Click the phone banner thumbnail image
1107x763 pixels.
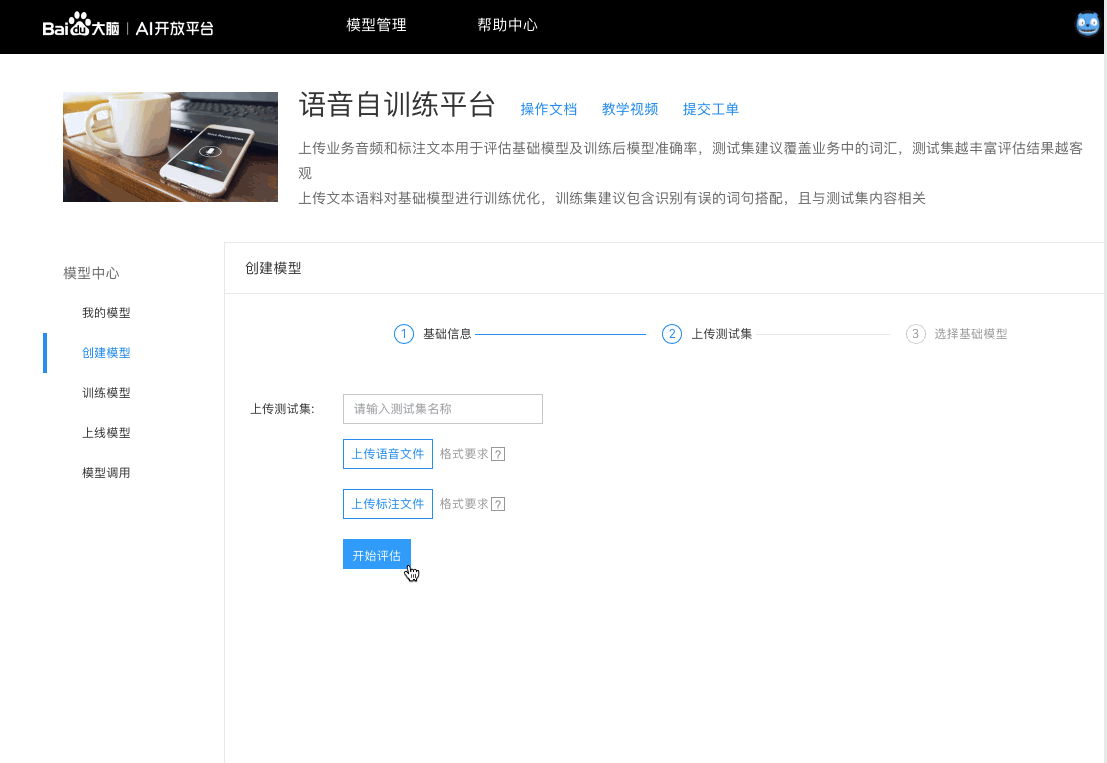(170, 147)
